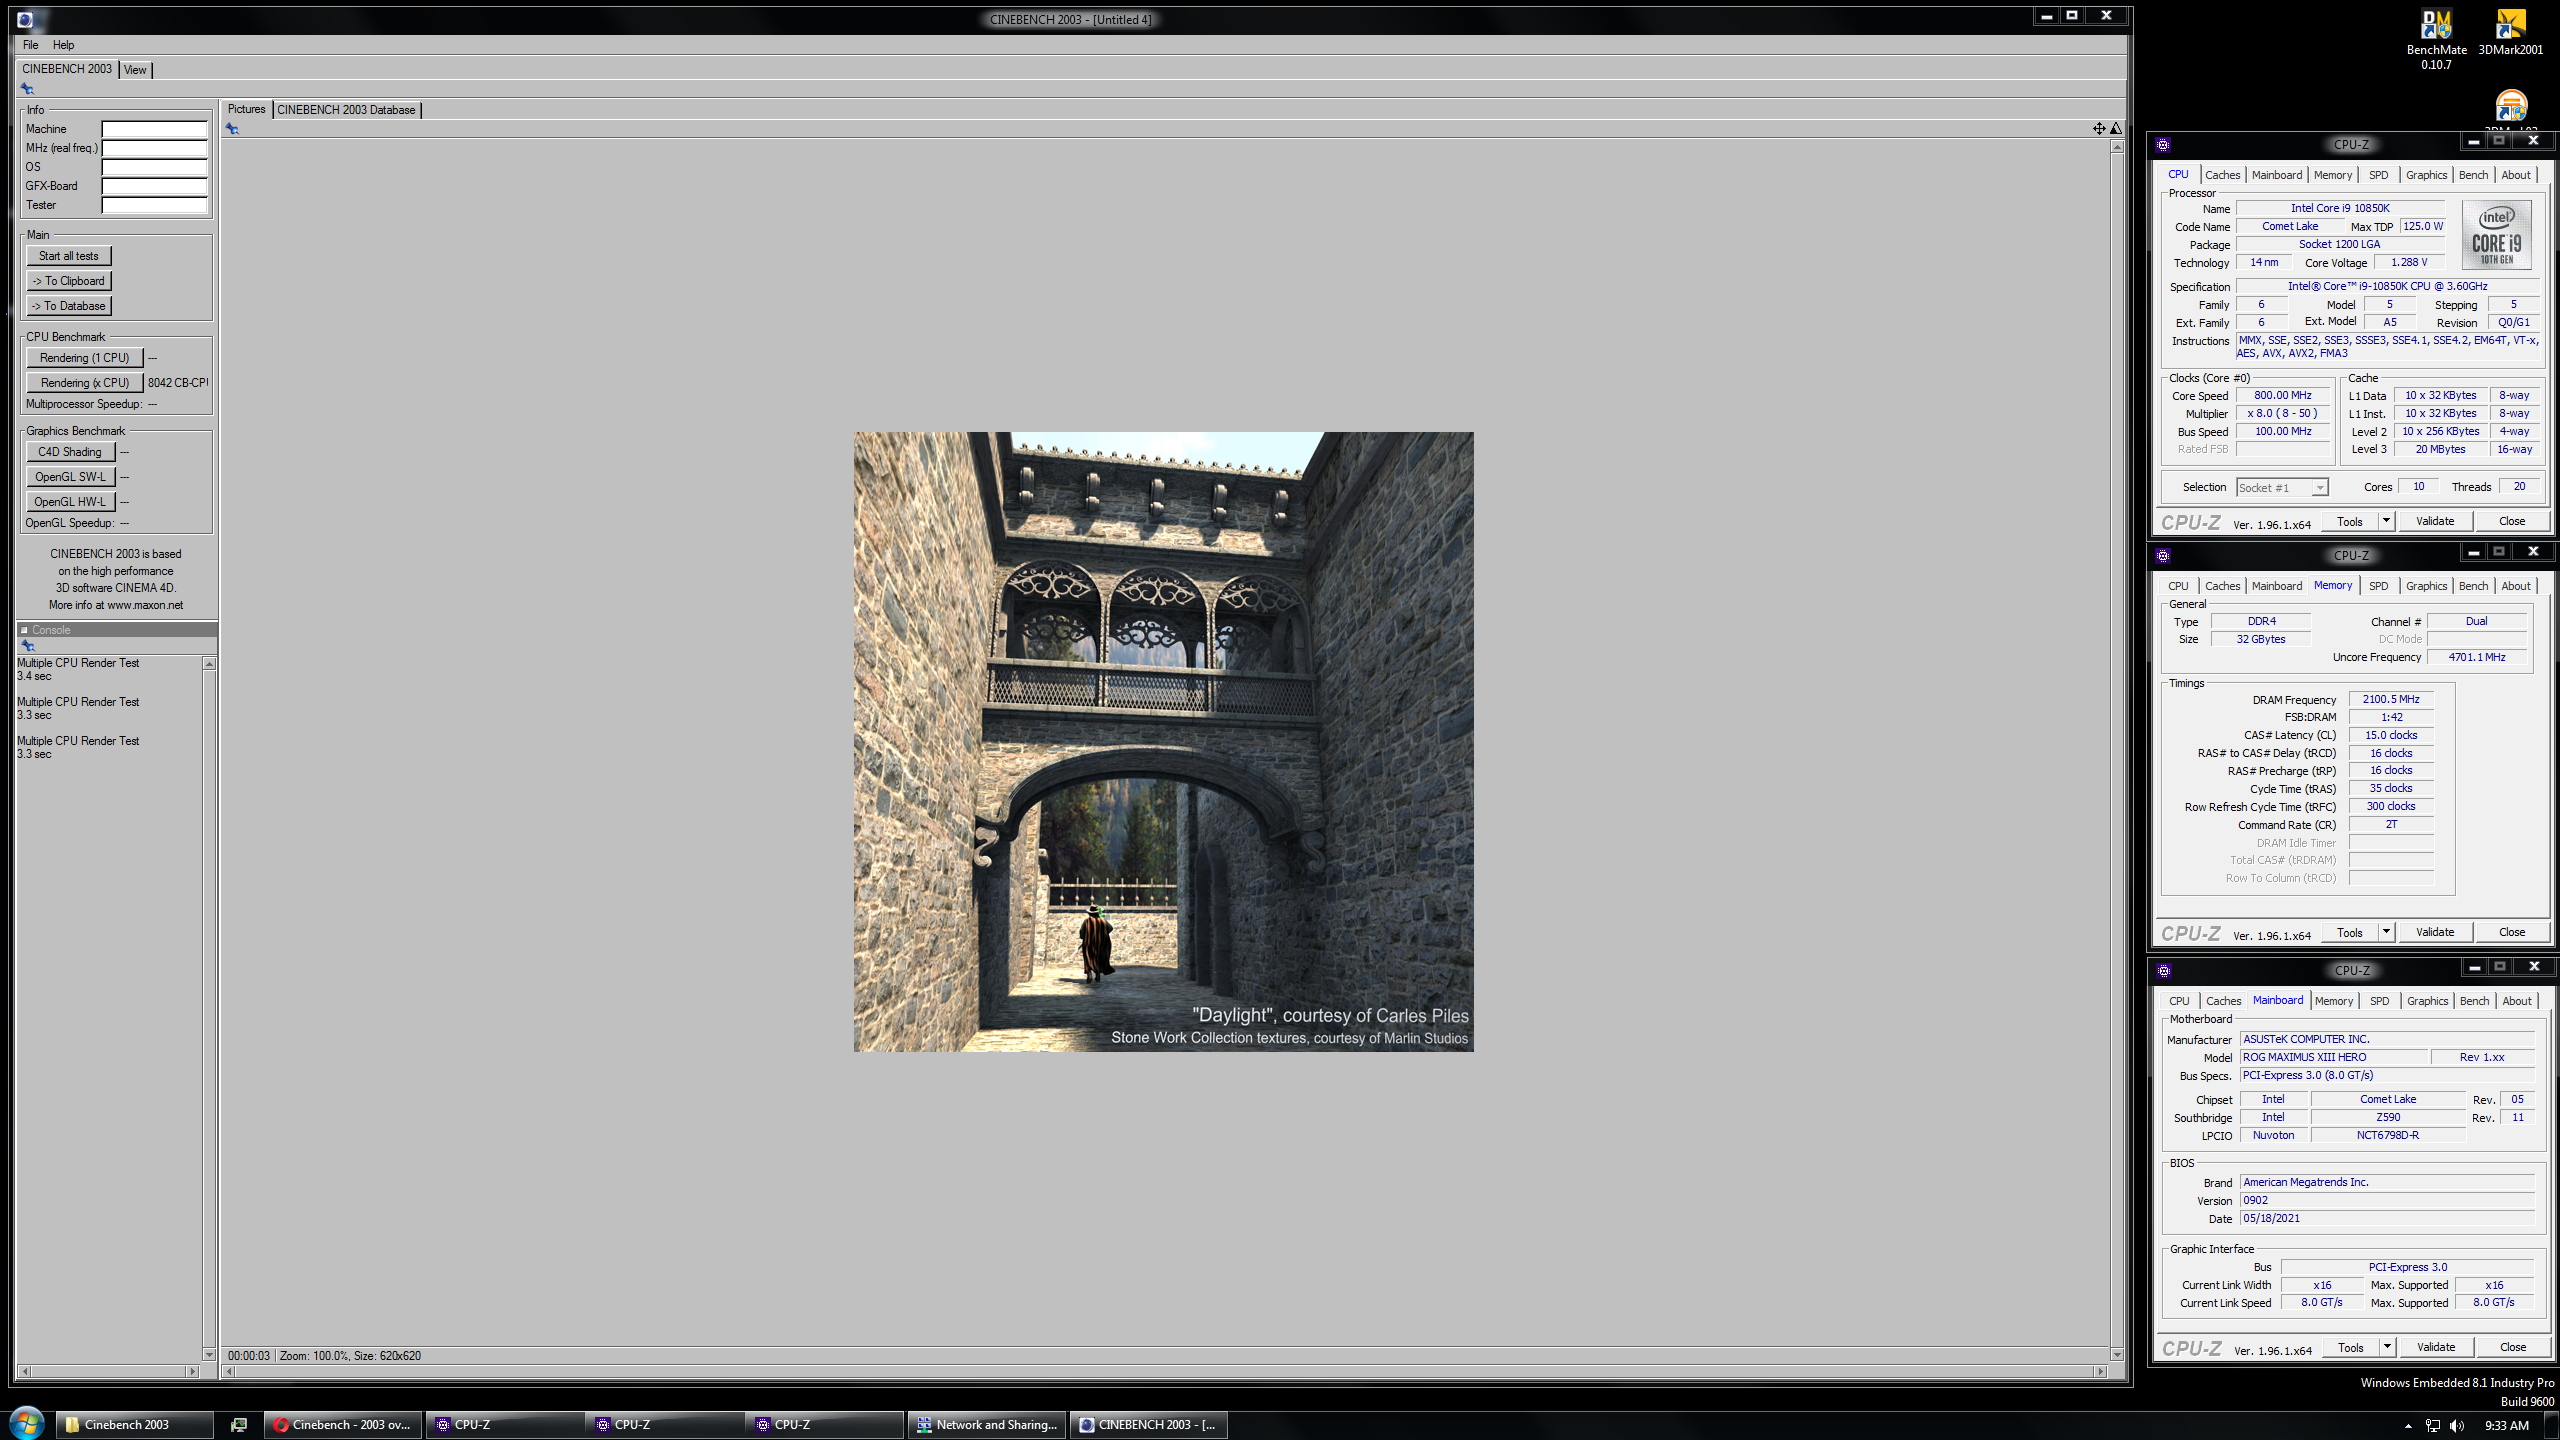Viewport: 2560px width, 1440px height.
Task: Open the Help menu
Action: point(63,45)
